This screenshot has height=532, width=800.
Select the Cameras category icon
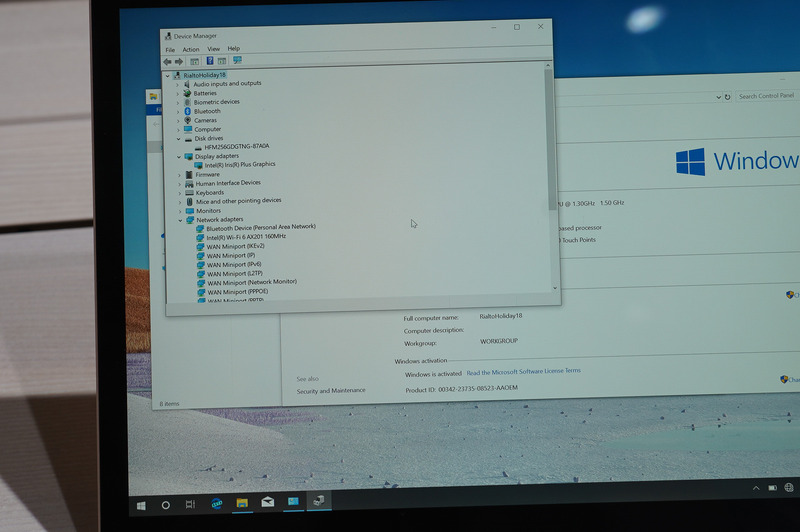coord(187,120)
